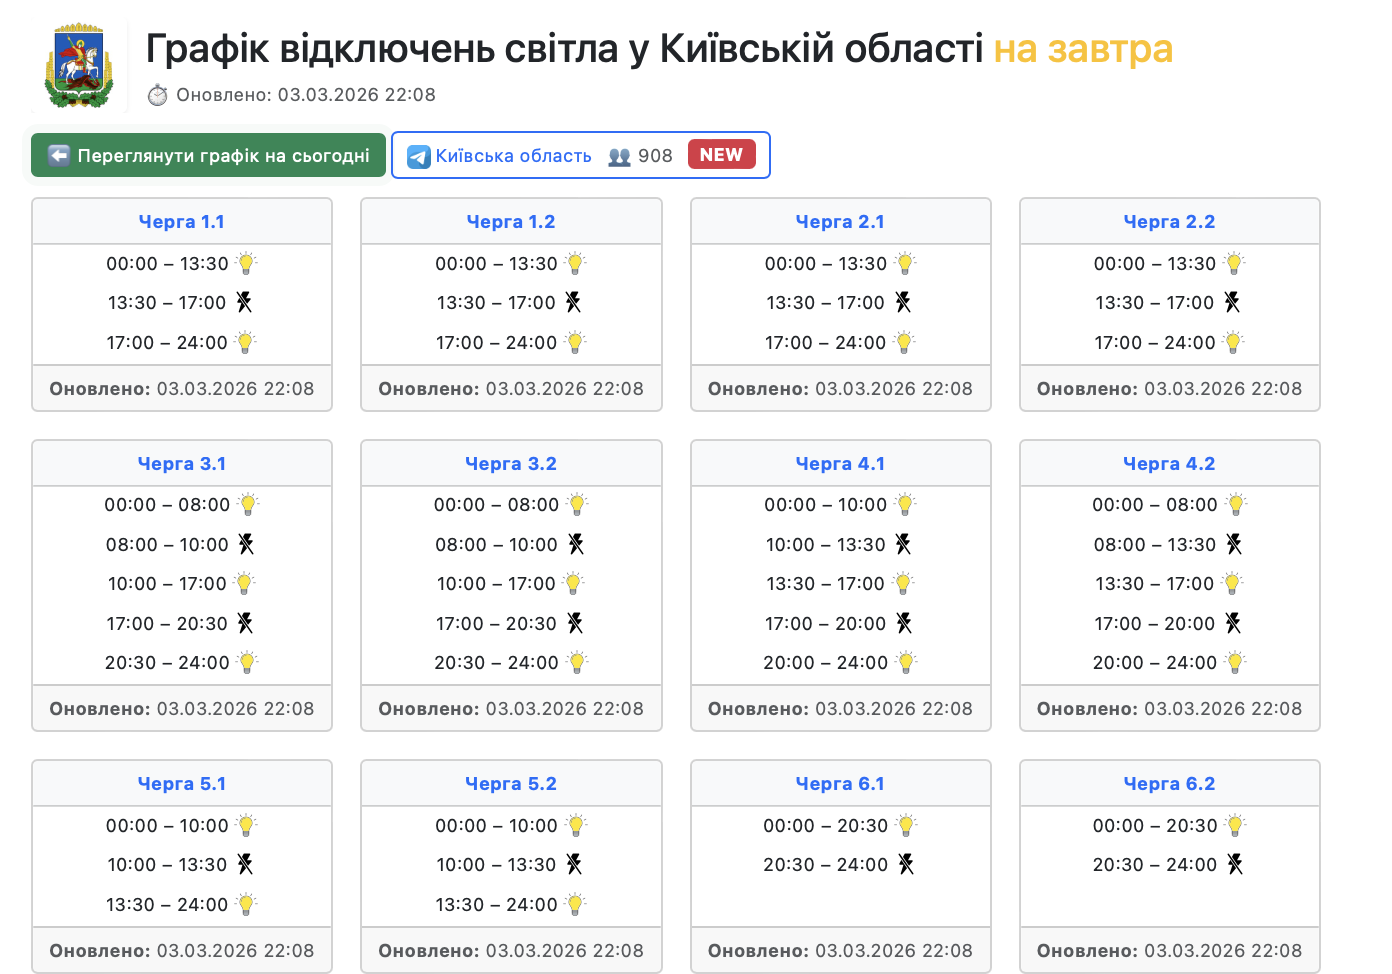Open the Черга 1.2 queue link
This screenshot has height=974, width=1392.
(x=511, y=222)
